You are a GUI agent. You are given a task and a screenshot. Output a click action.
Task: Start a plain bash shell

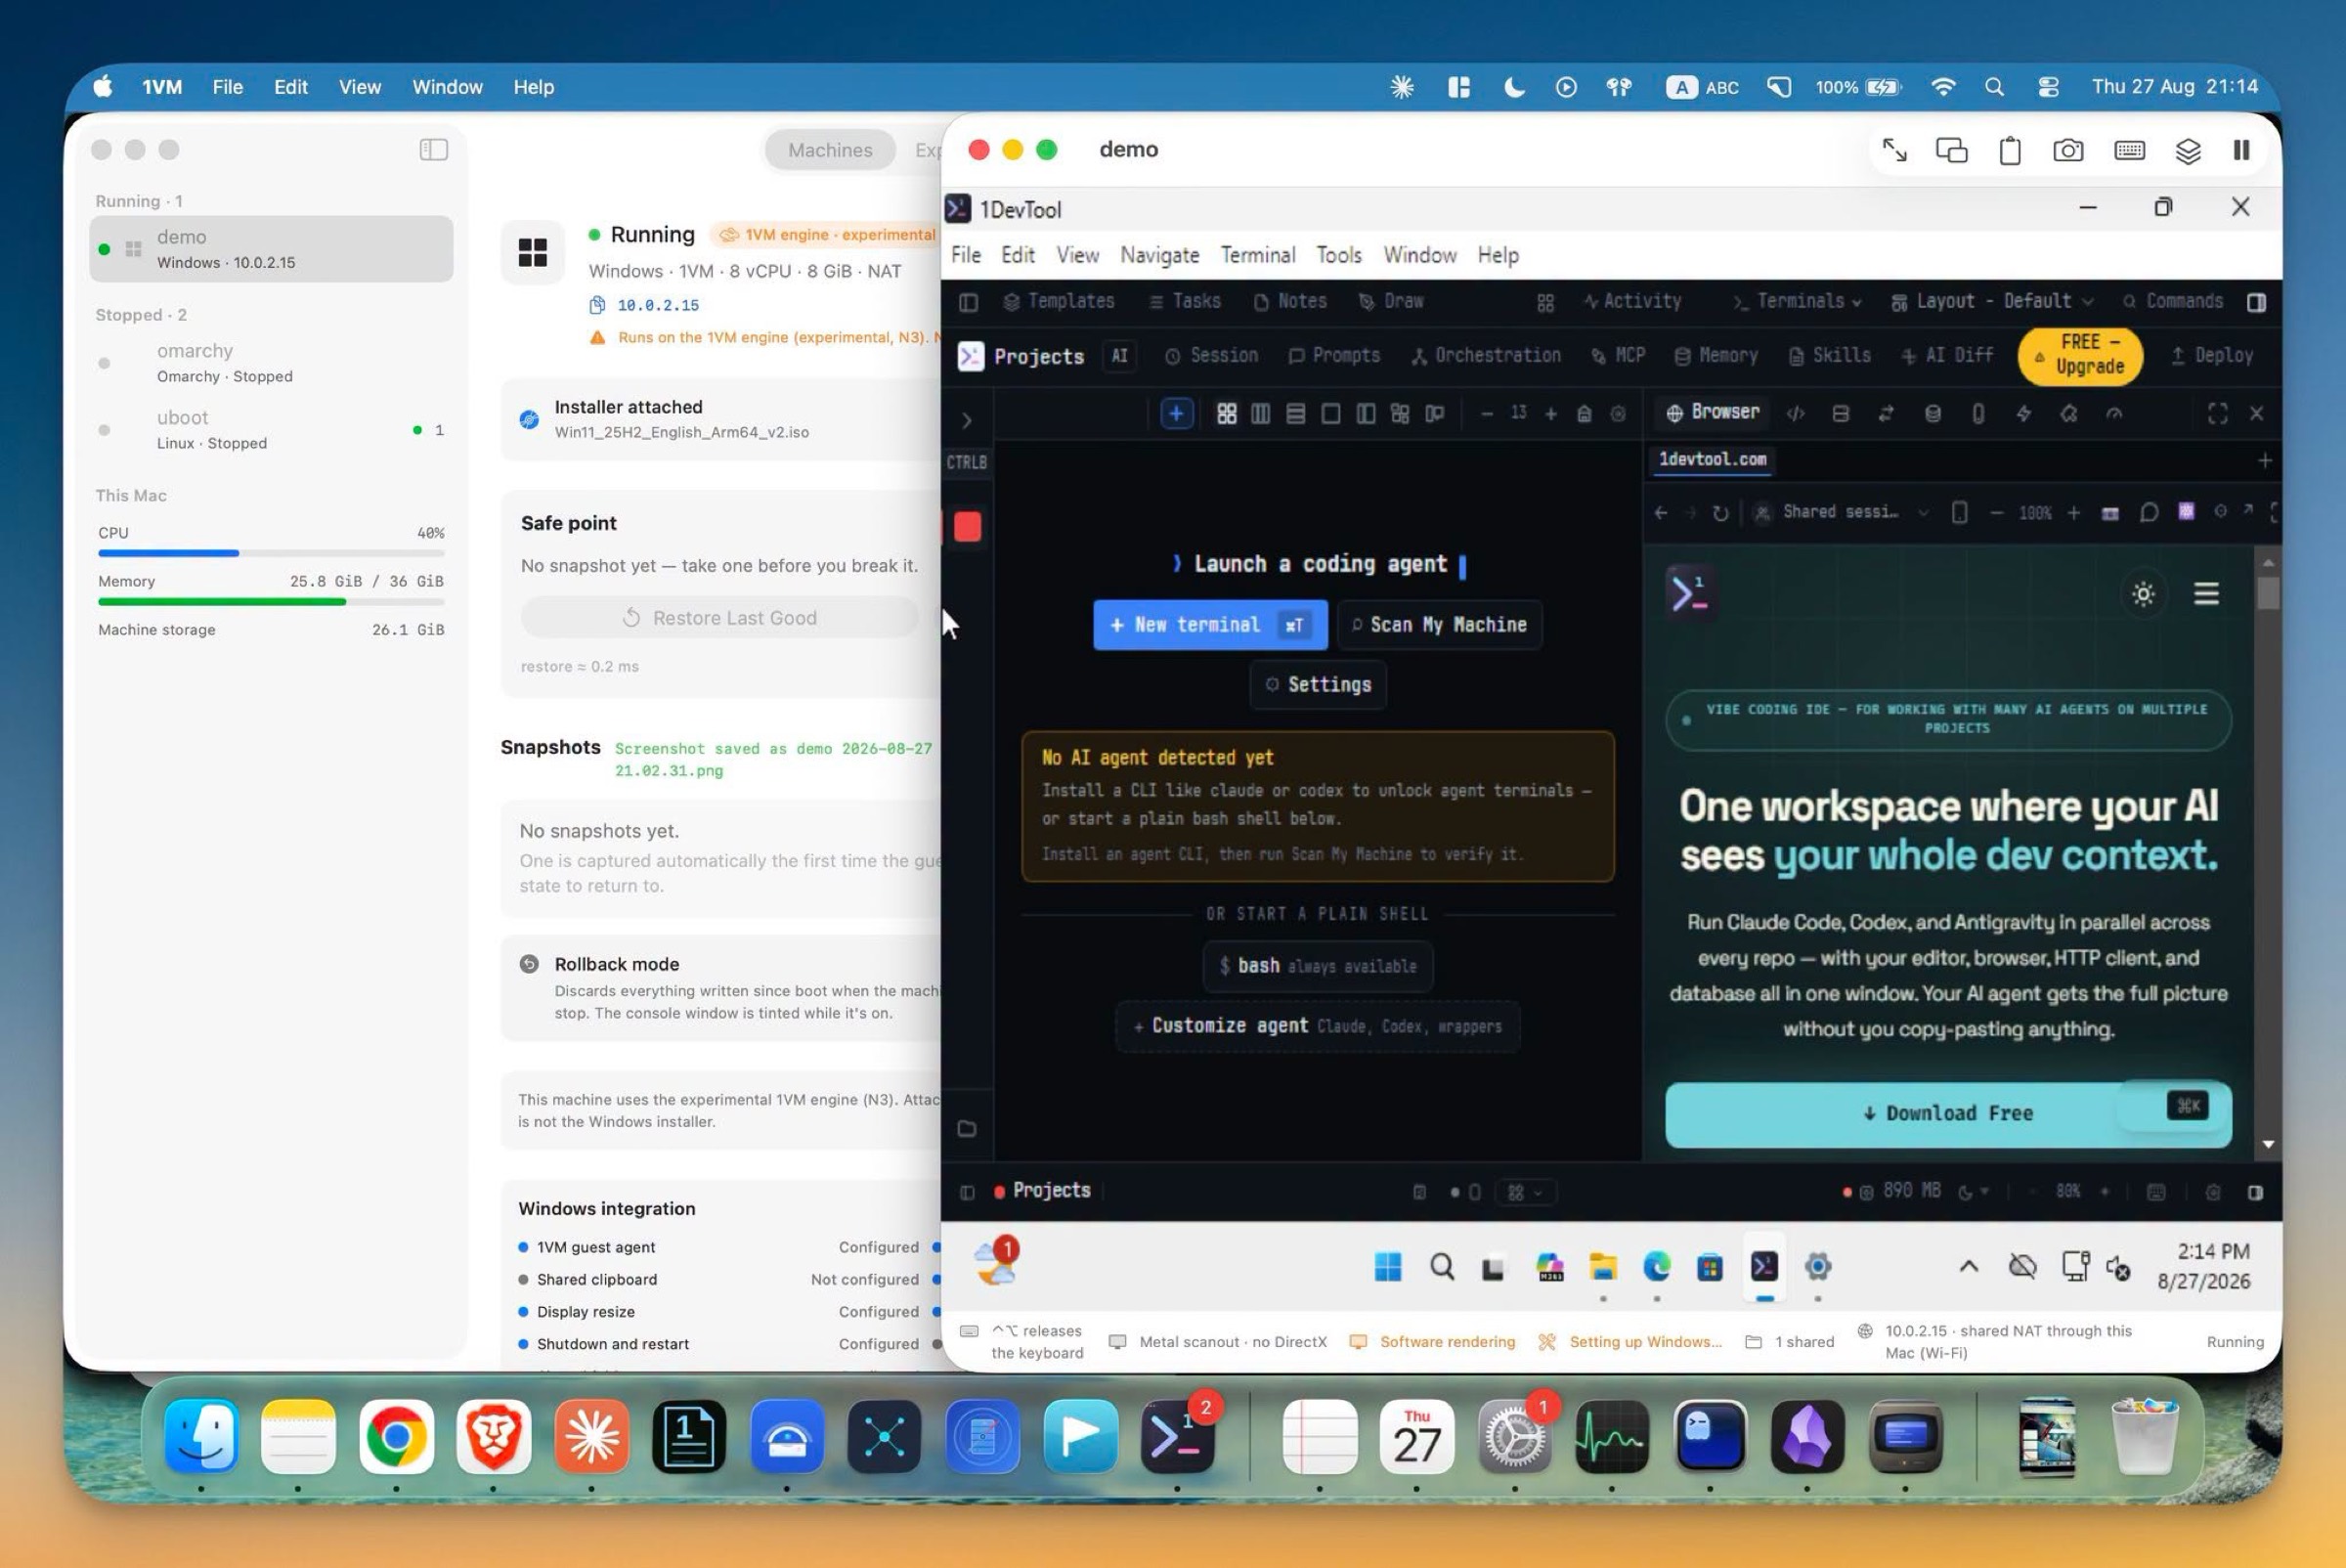[x=1317, y=966]
